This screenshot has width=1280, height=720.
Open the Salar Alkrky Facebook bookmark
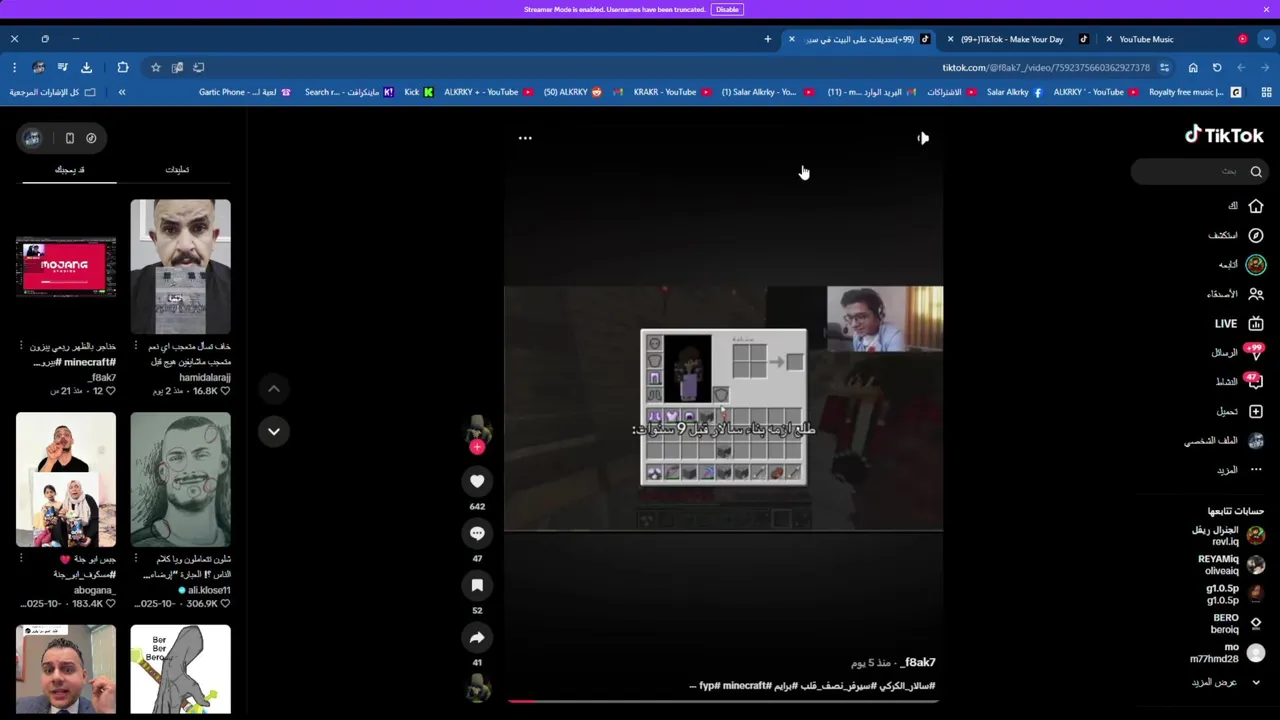[1014, 92]
